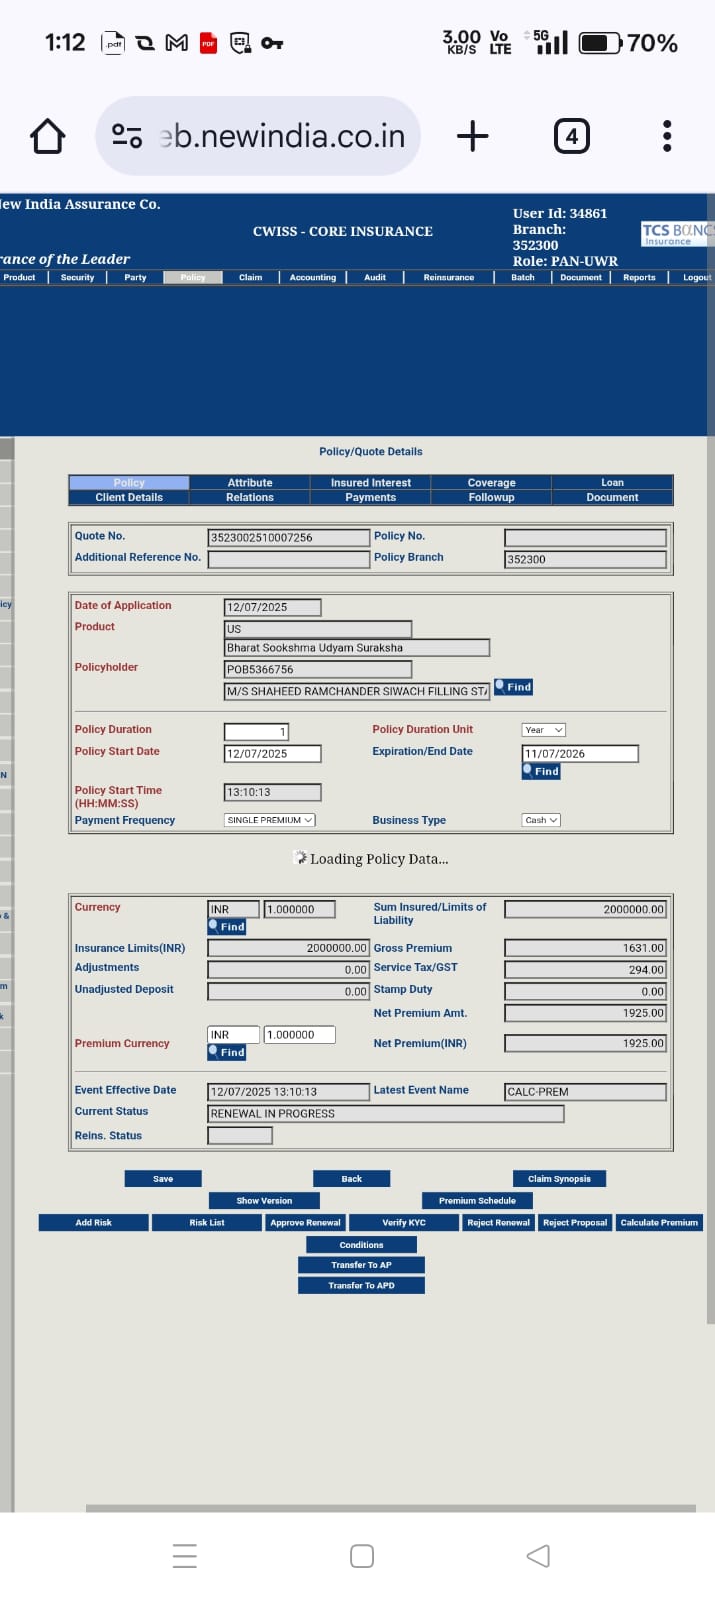This screenshot has width=715, height=1600.
Task: Click Find button under Currency field
Action: click(227, 927)
